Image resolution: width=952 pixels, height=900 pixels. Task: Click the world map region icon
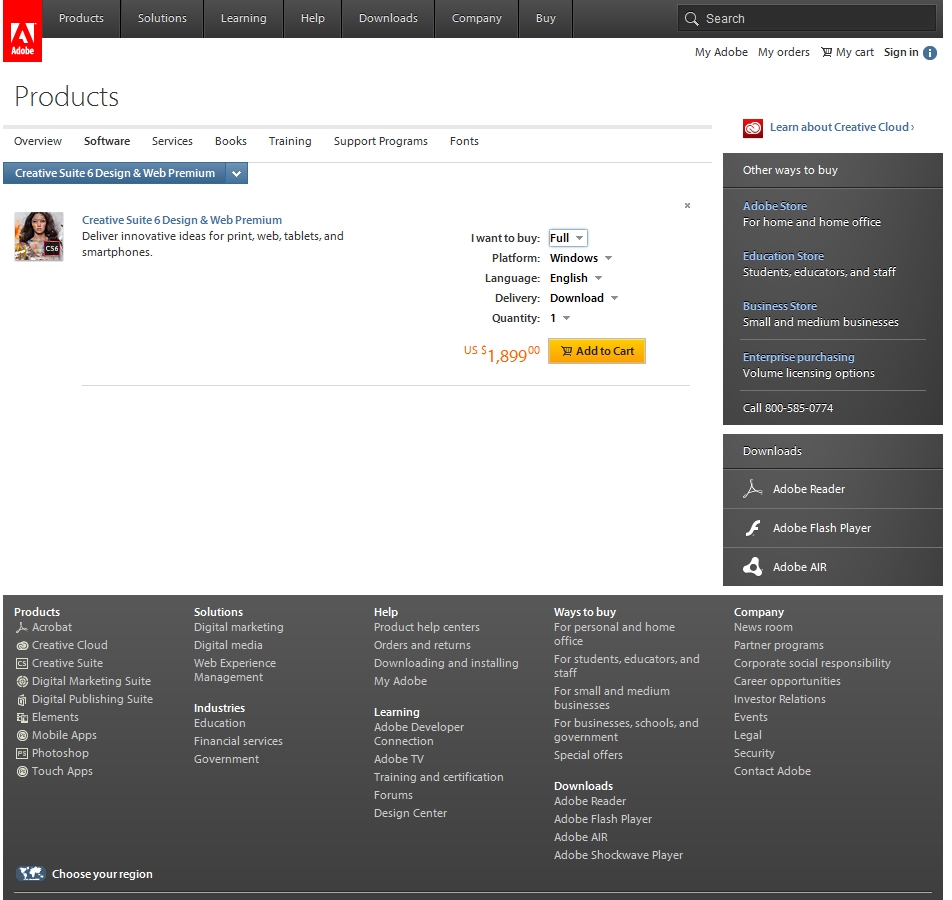(30, 873)
